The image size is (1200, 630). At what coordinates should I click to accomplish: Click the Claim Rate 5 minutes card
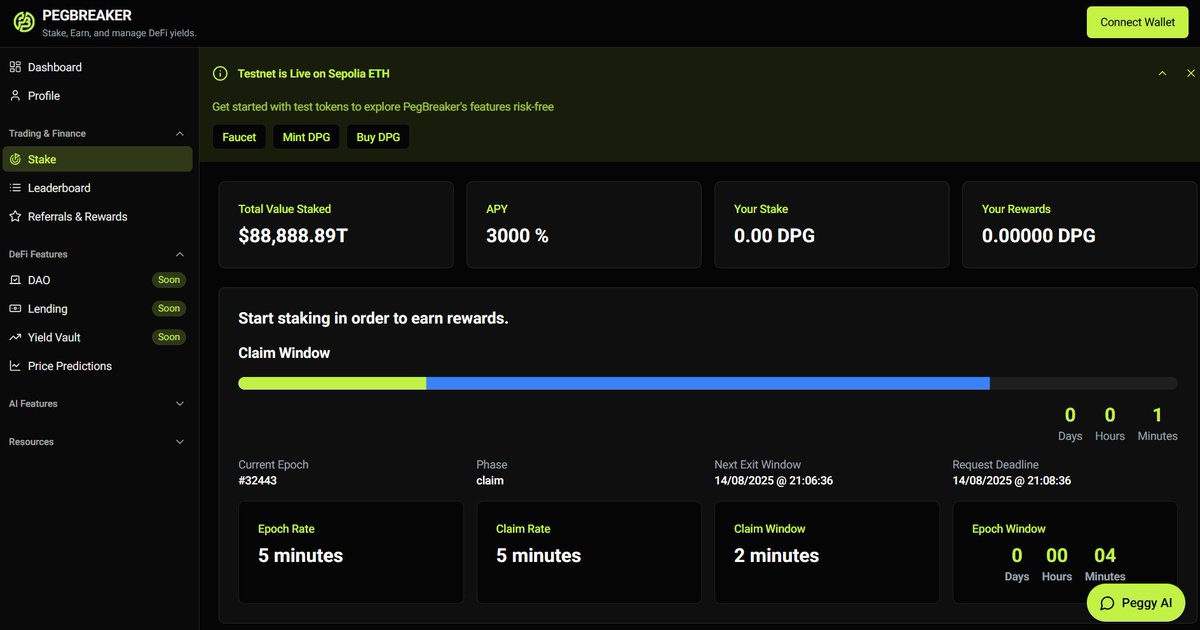click(589, 552)
